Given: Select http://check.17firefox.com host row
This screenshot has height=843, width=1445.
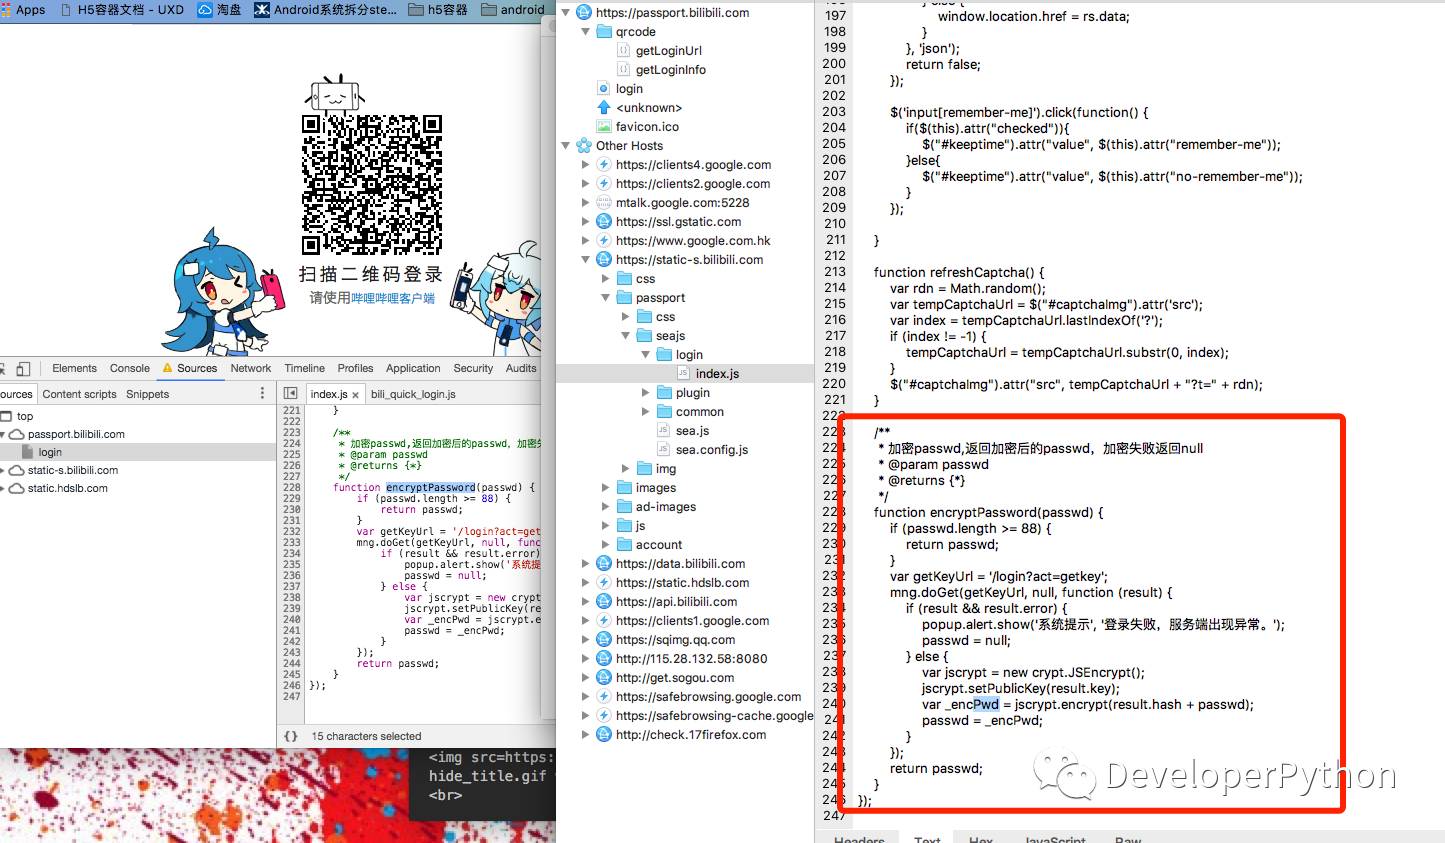Looking at the screenshot, I should pos(691,735).
